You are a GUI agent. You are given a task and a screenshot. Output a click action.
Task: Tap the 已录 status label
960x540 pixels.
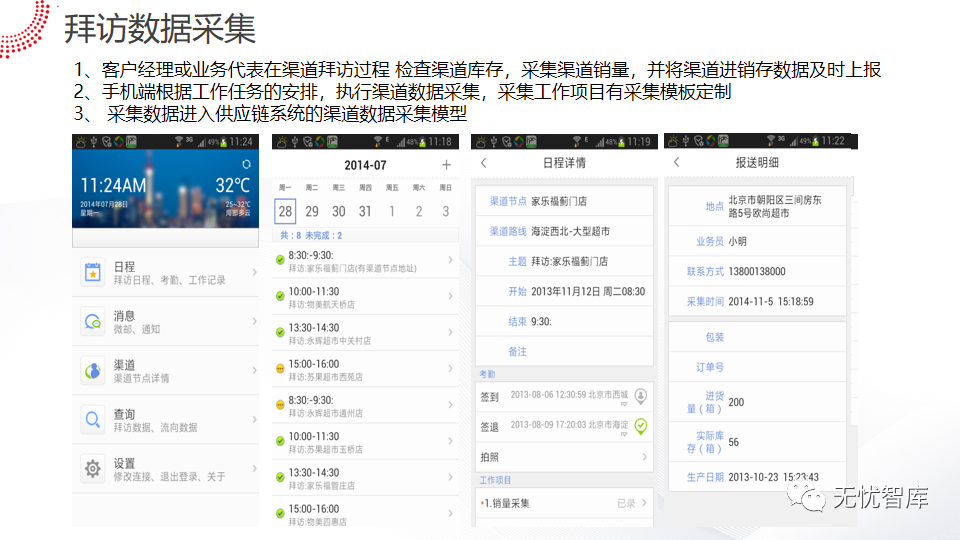pos(626,503)
